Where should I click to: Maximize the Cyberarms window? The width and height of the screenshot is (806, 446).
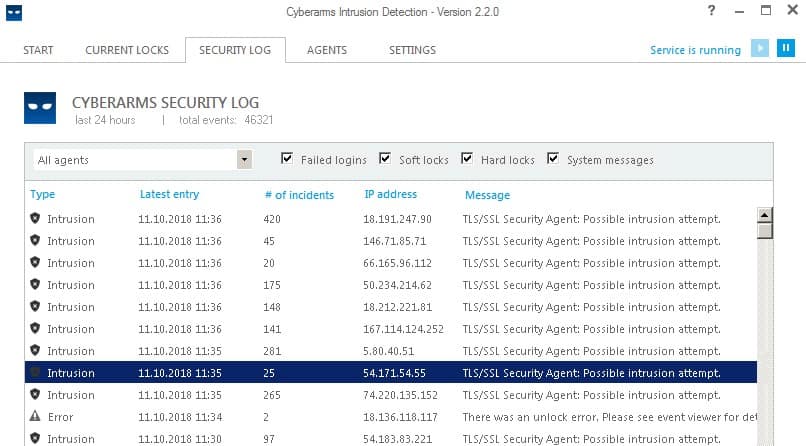click(x=766, y=10)
